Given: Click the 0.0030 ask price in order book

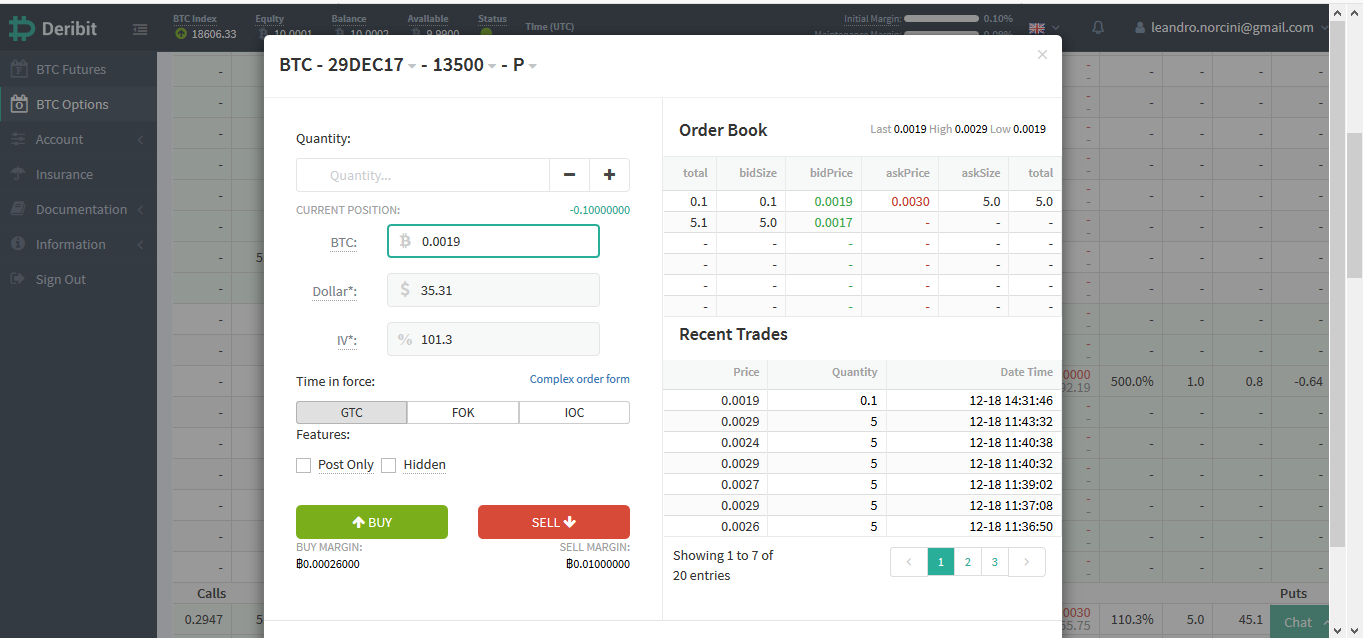Looking at the screenshot, I should coord(910,201).
